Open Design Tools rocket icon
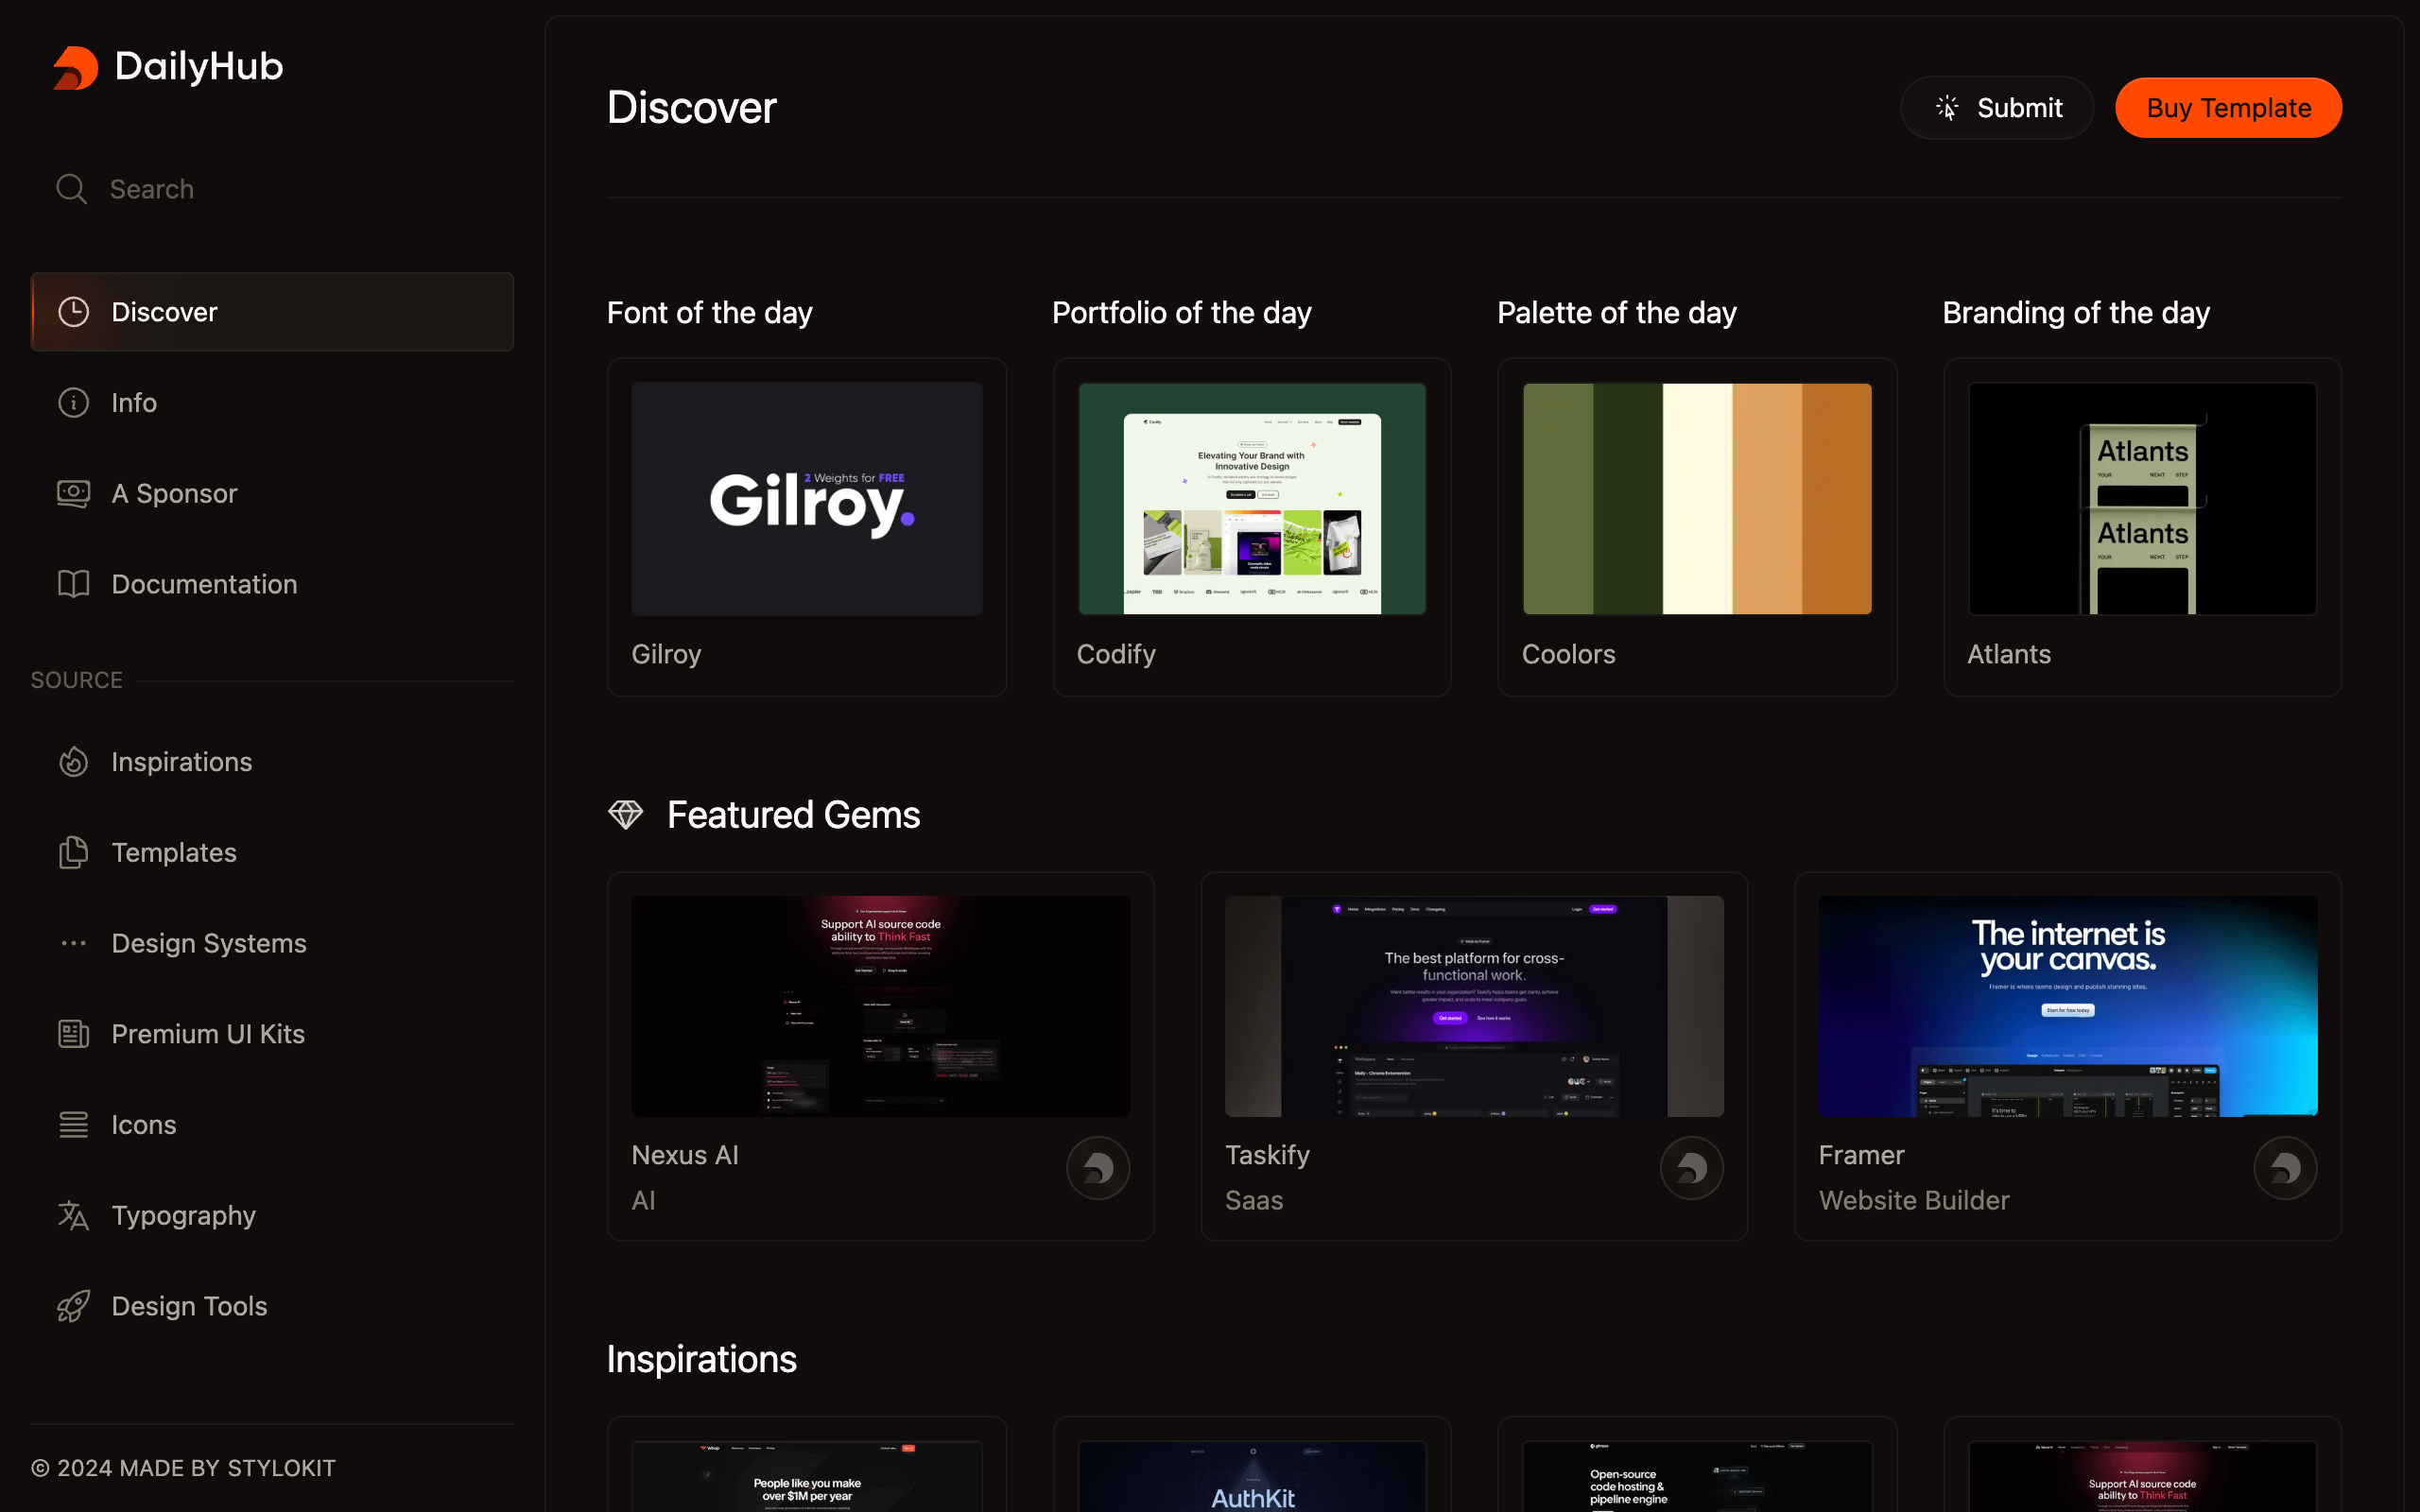 point(73,1305)
